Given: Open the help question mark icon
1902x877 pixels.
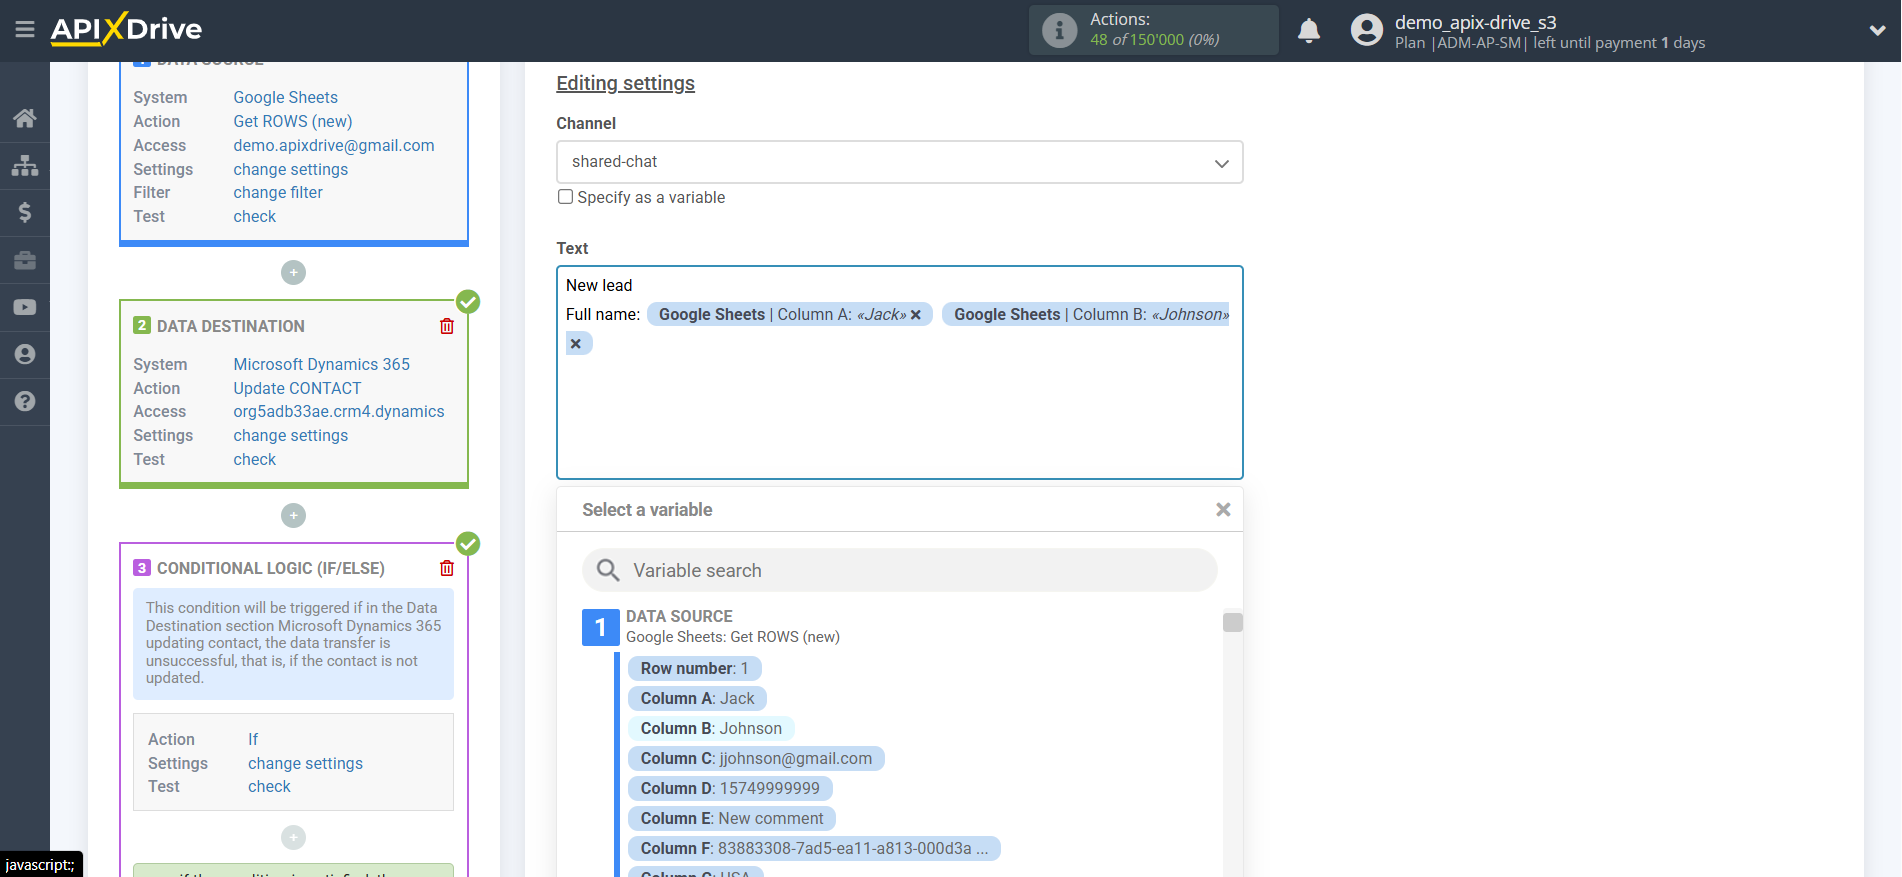Looking at the screenshot, I should (x=25, y=401).
